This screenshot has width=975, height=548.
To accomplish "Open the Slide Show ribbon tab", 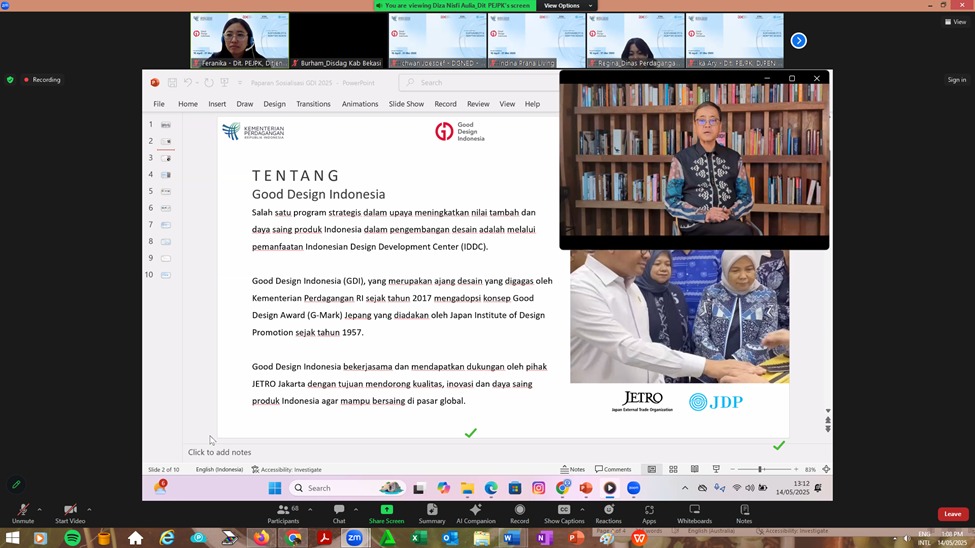I will (406, 104).
